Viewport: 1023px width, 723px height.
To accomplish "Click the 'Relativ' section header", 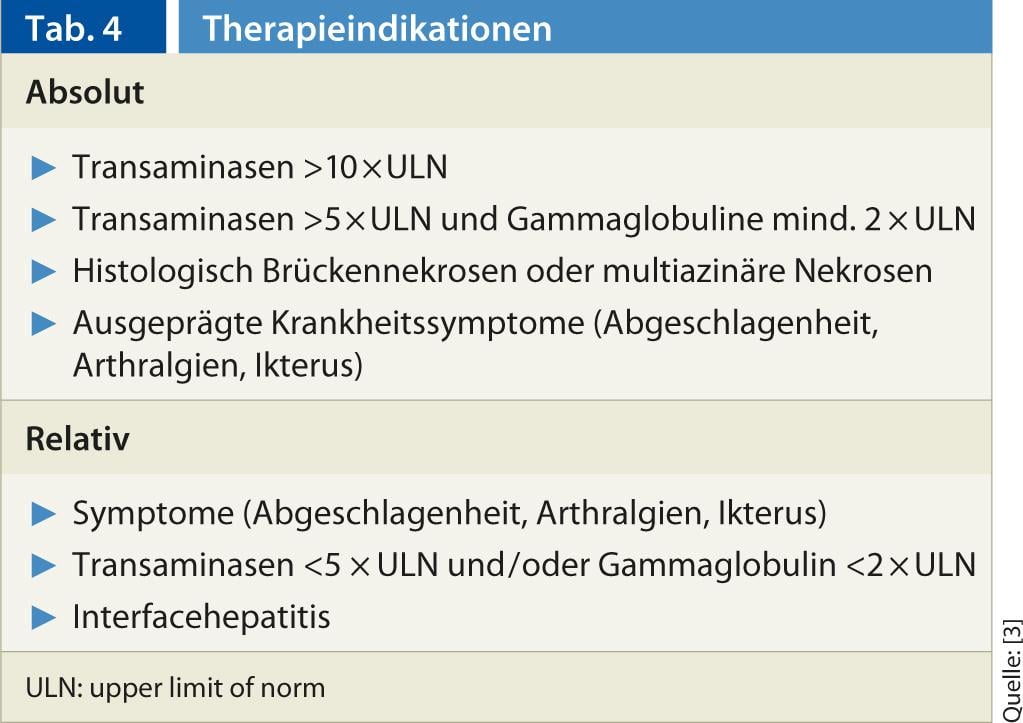I will (77, 439).
